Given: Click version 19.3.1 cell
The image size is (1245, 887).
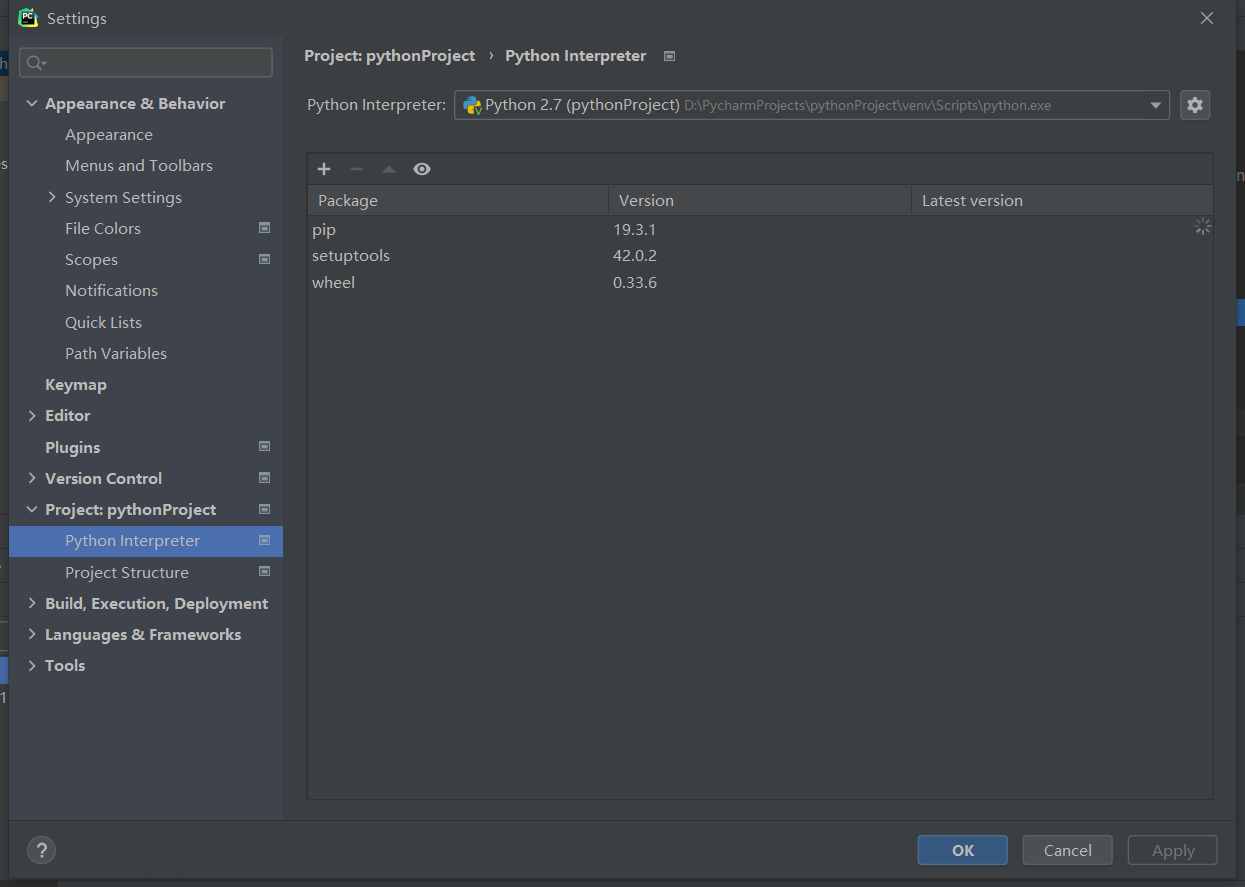Looking at the screenshot, I should click(x=634, y=229).
